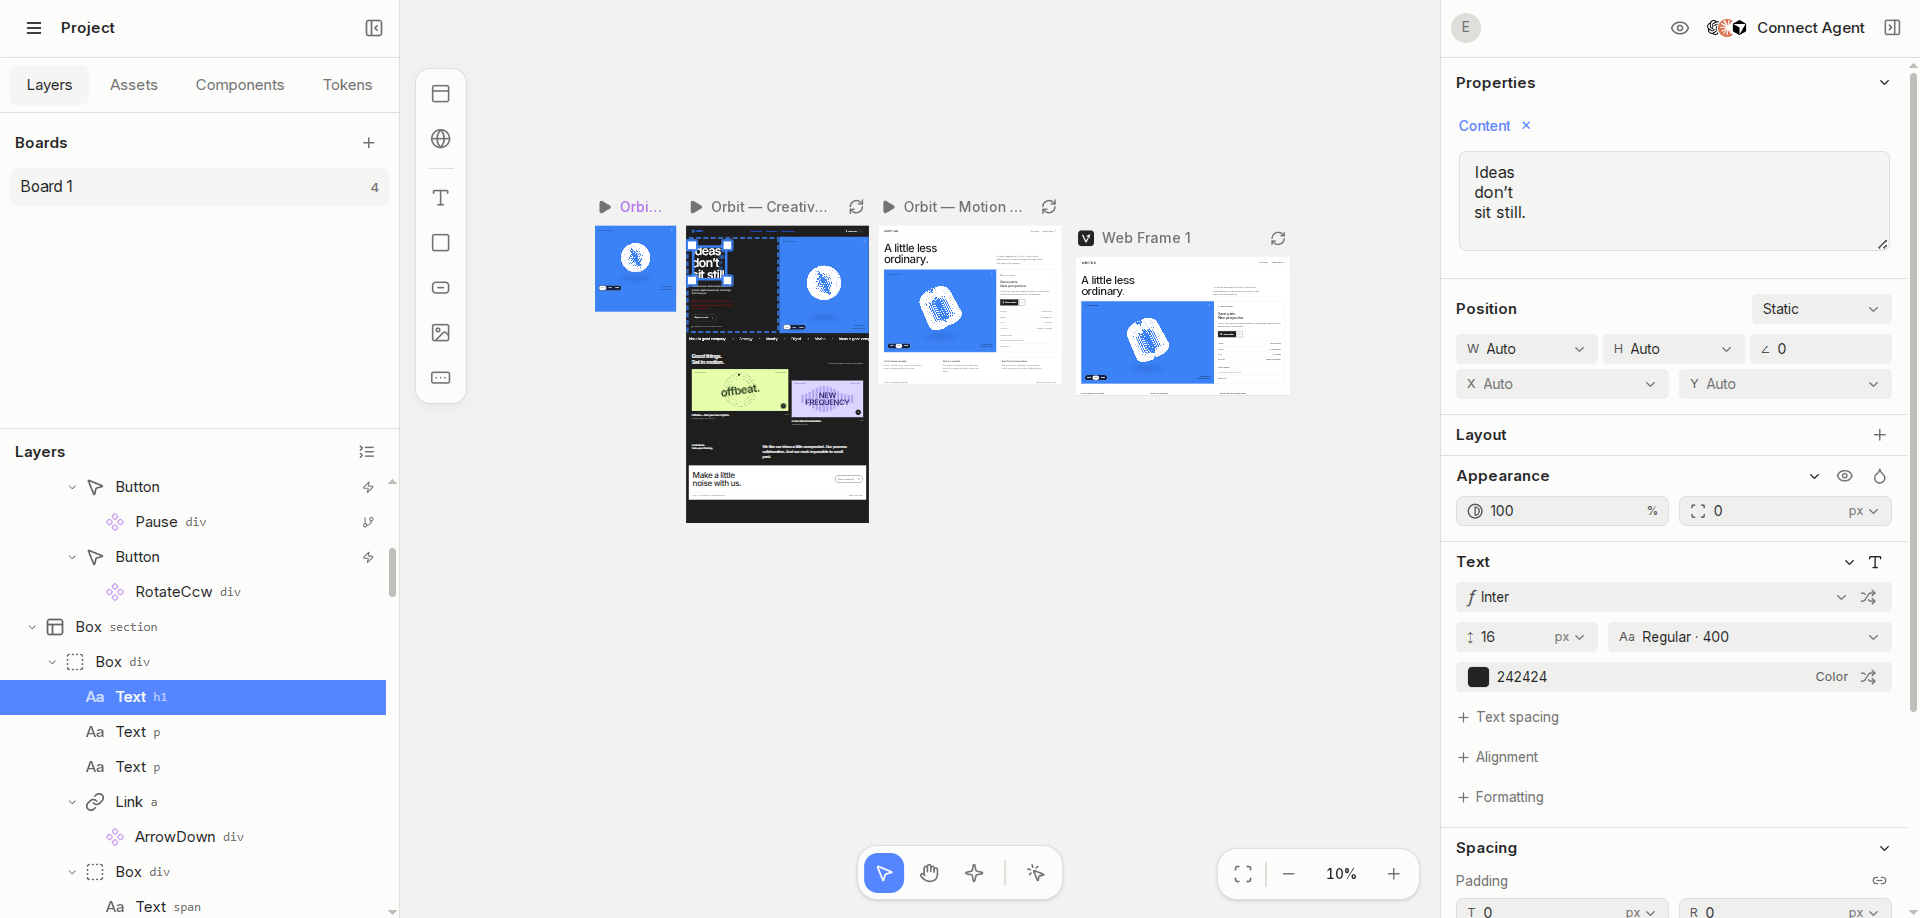Screen dimensions: 1920x918
Task: Click the magic pointer tool
Action: coord(1036,874)
